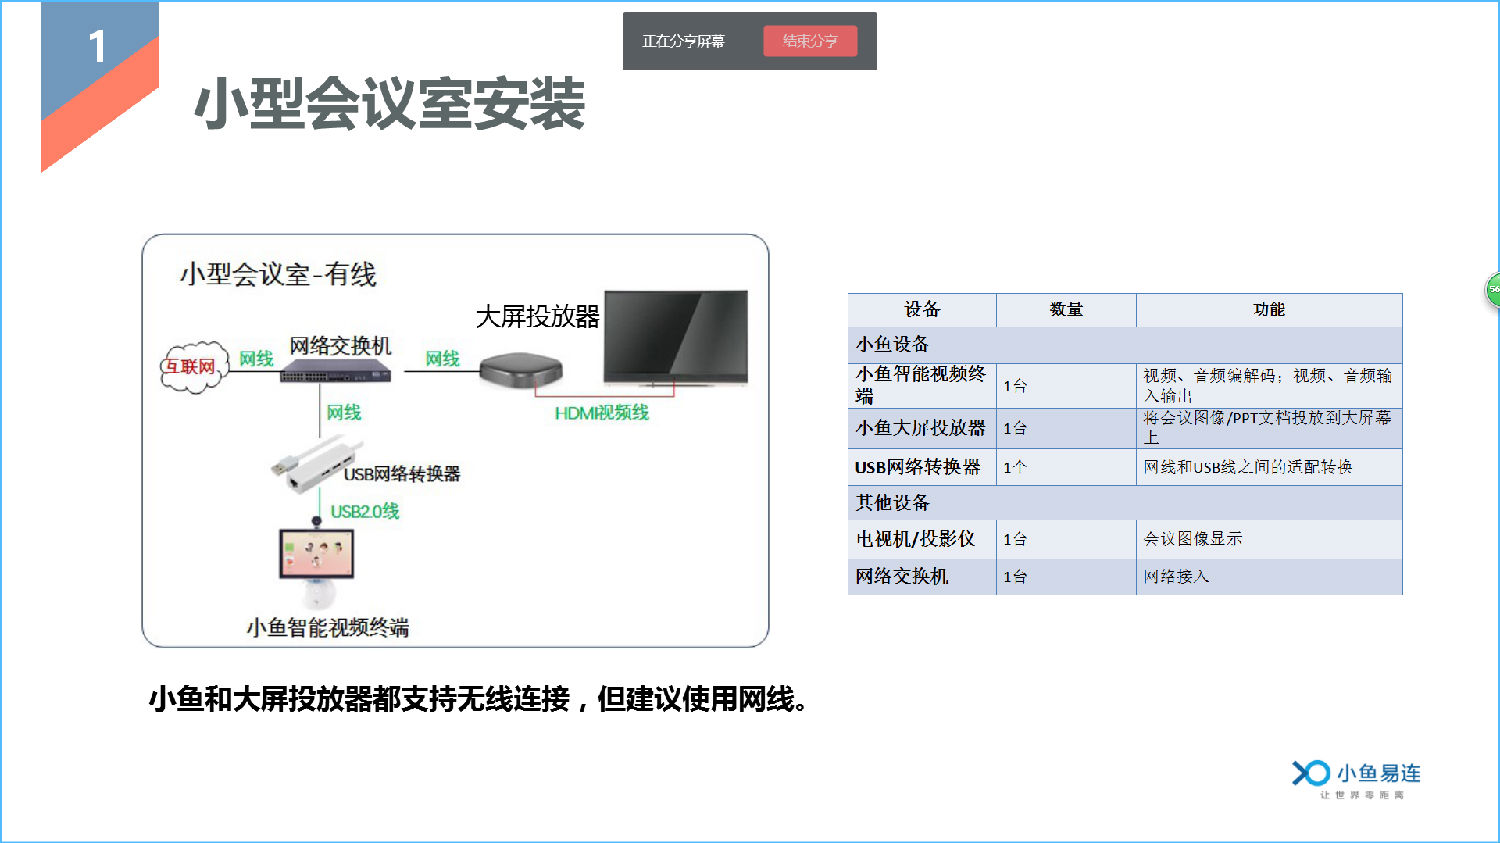Click the 小鱼设备 section row
This screenshot has width=1500, height=843.
(x=1125, y=345)
